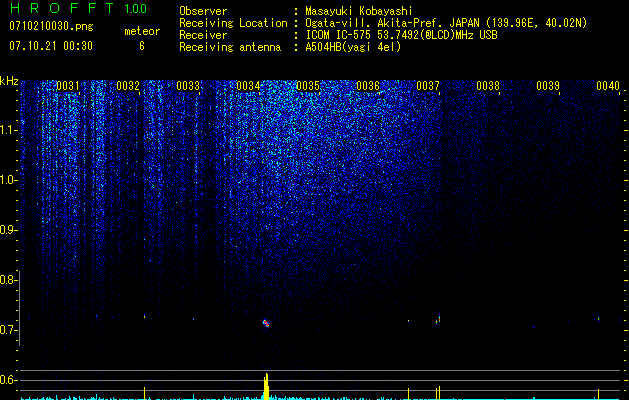Click the Receiving antenna label
Screen dimensions: 629x400
(230, 47)
